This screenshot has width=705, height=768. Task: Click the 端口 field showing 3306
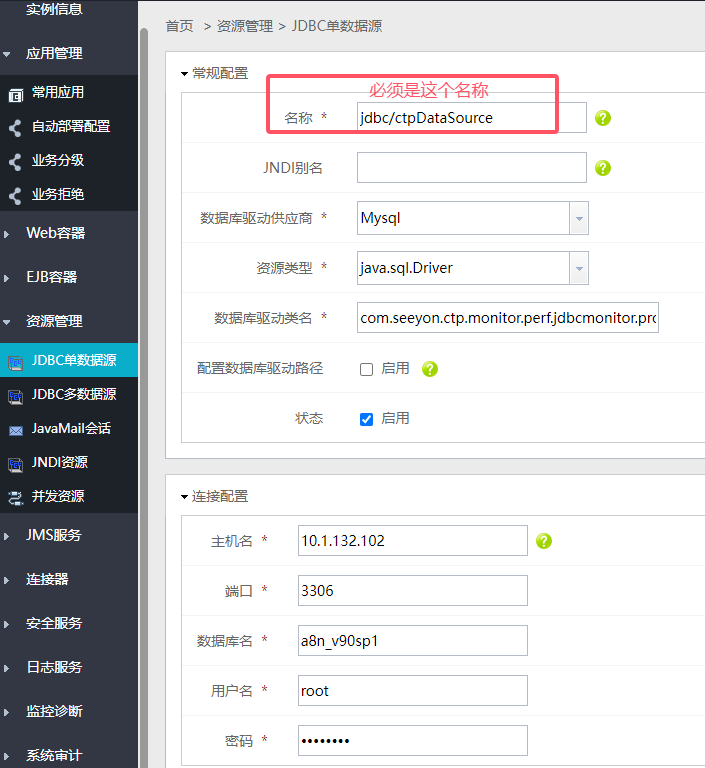pyautogui.click(x=413, y=591)
